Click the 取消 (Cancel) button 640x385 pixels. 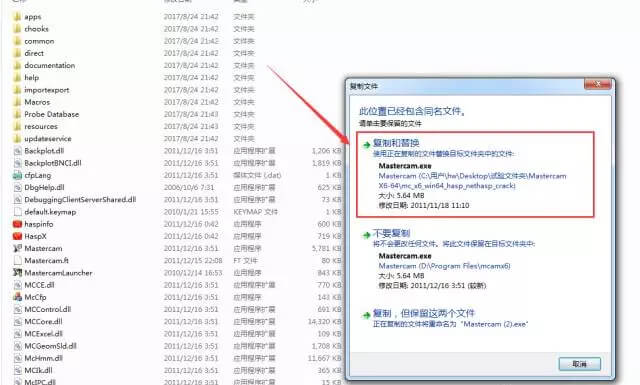click(580, 363)
